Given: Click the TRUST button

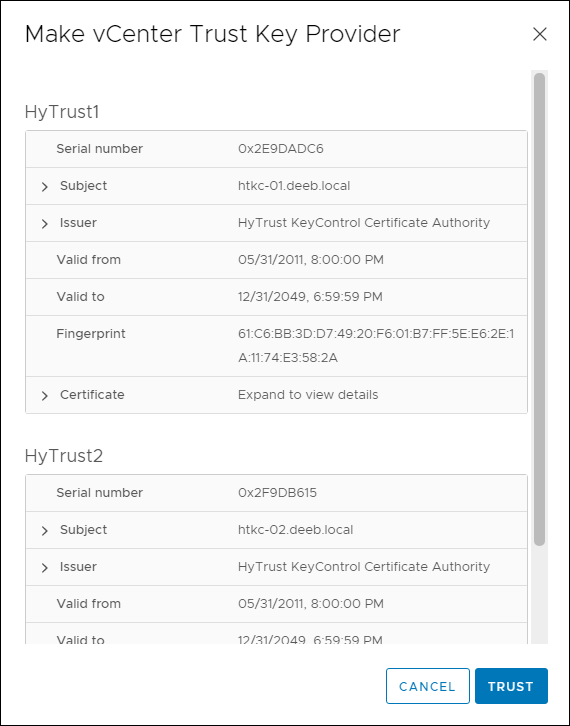Looking at the screenshot, I should 511,686.
